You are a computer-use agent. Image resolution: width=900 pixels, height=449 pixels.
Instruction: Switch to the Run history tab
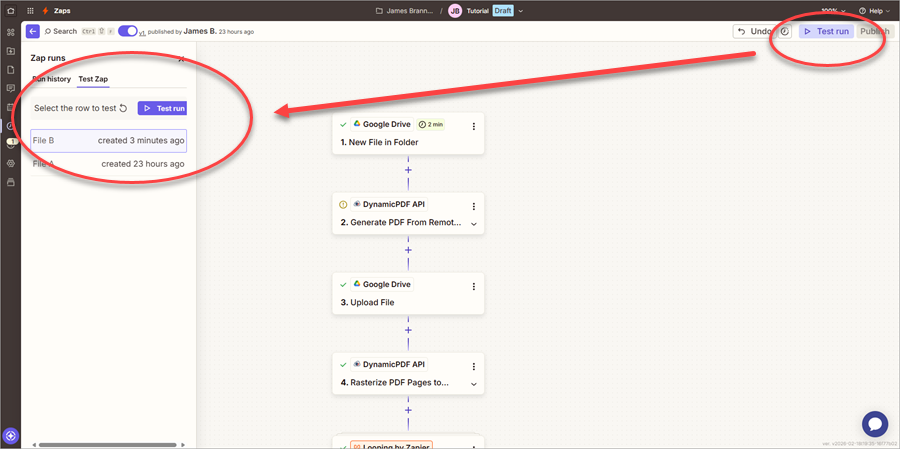(x=52, y=79)
